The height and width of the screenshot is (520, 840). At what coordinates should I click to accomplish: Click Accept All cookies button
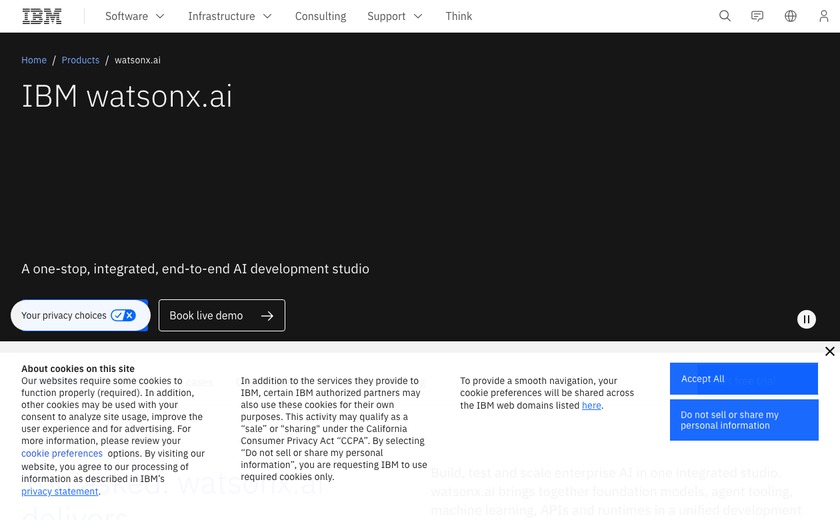pyautogui.click(x=744, y=379)
